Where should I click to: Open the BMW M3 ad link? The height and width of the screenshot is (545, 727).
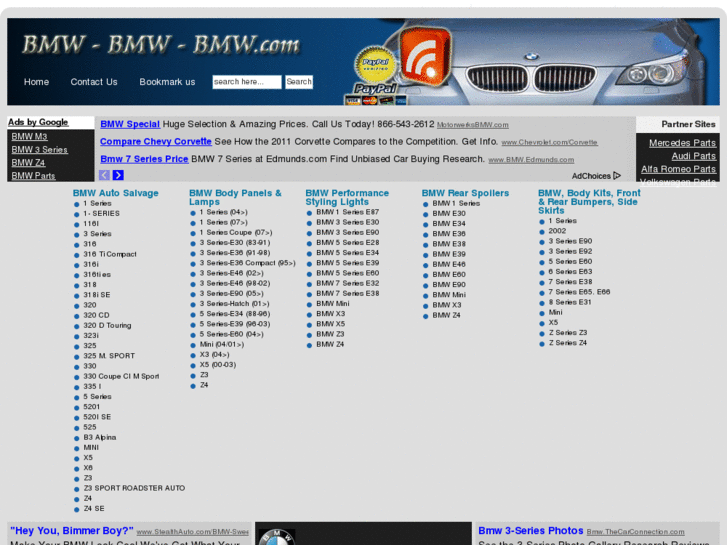(x=29, y=136)
